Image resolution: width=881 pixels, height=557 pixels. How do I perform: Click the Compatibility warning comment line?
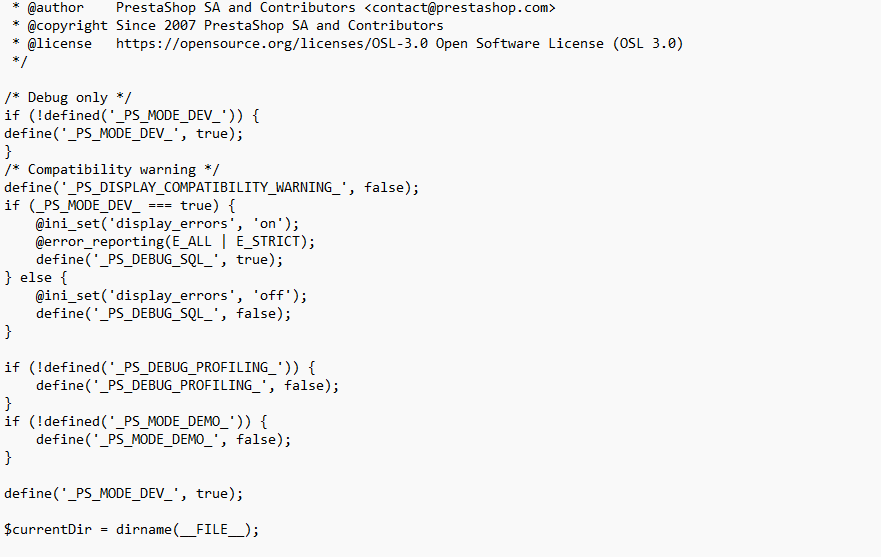pyautogui.click(x=112, y=170)
